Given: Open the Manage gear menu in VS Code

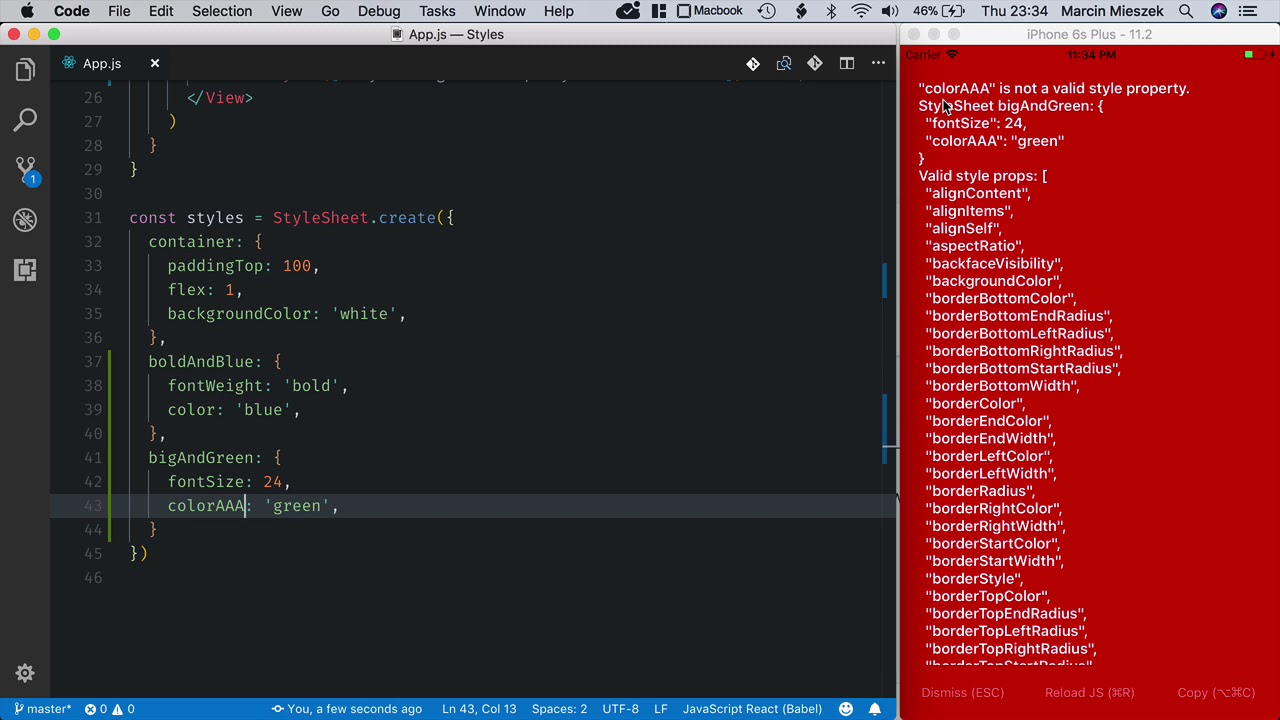Looking at the screenshot, I should click(x=25, y=673).
